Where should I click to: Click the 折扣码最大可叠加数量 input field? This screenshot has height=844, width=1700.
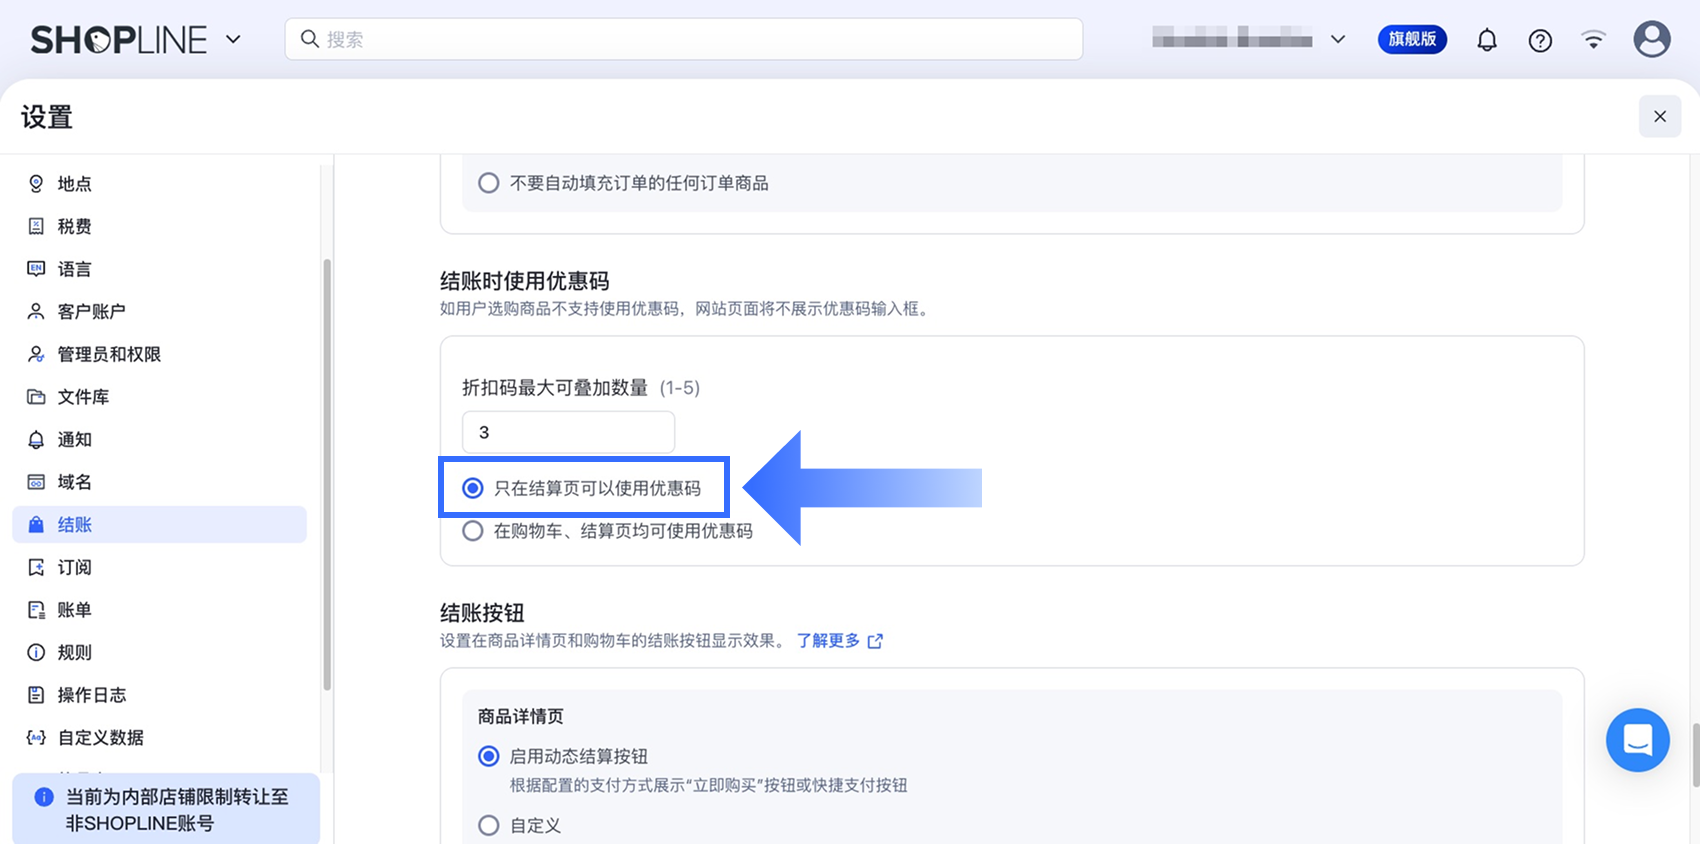(x=568, y=432)
